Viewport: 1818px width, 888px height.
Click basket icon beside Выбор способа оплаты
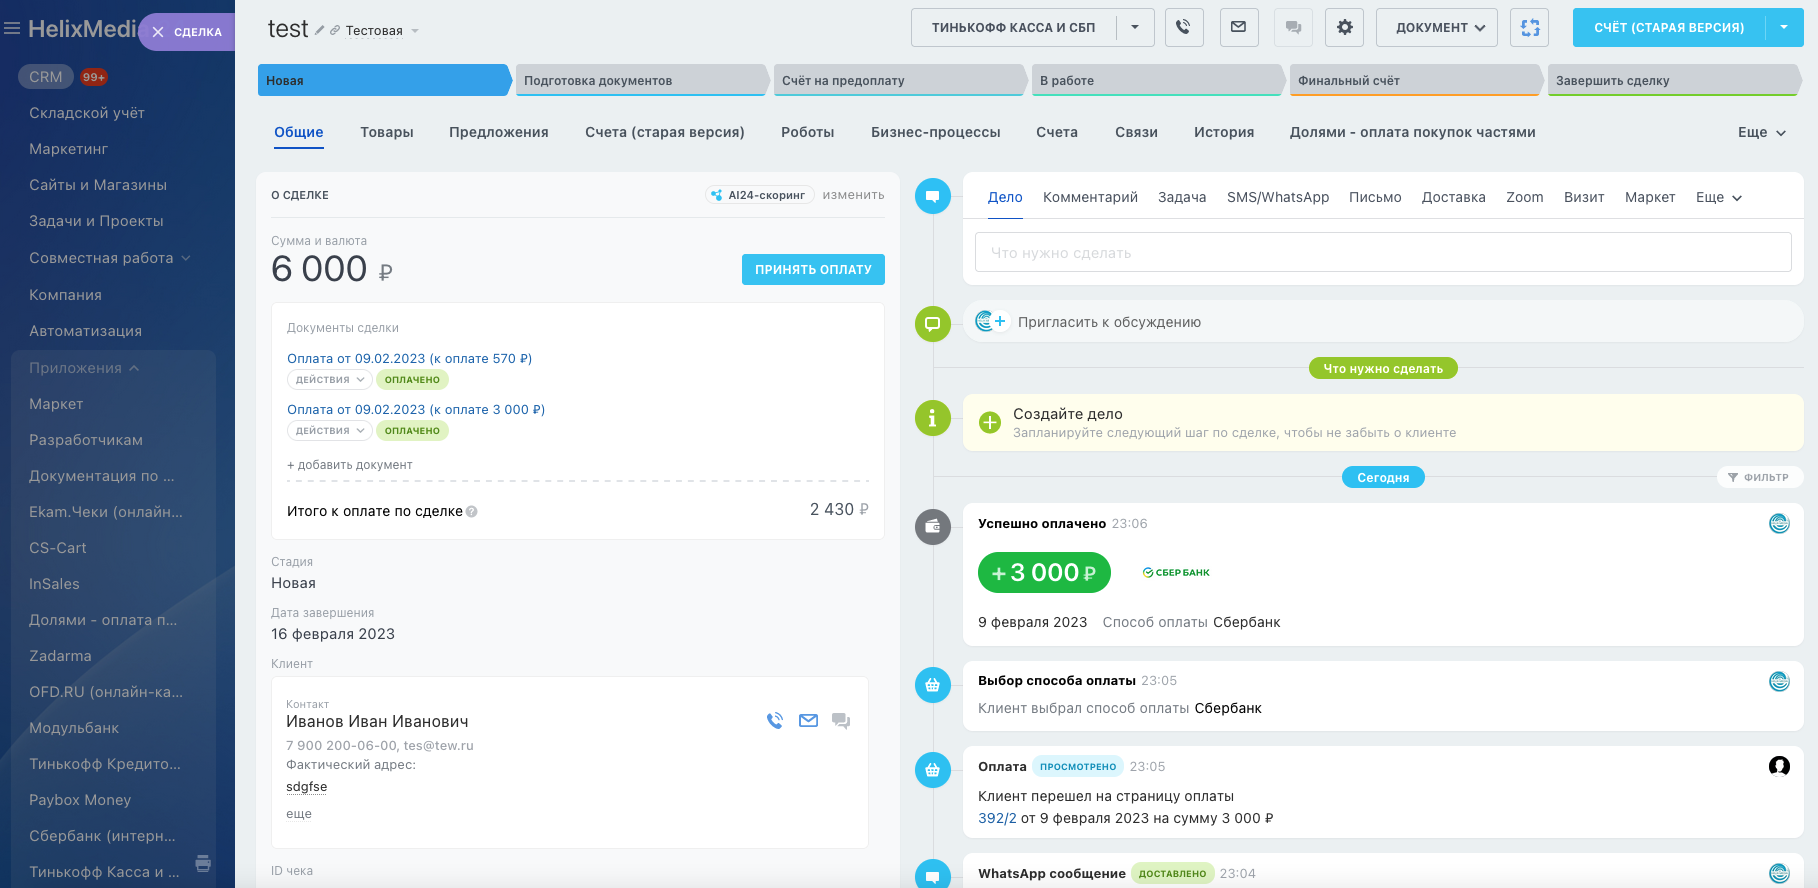coord(932,685)
